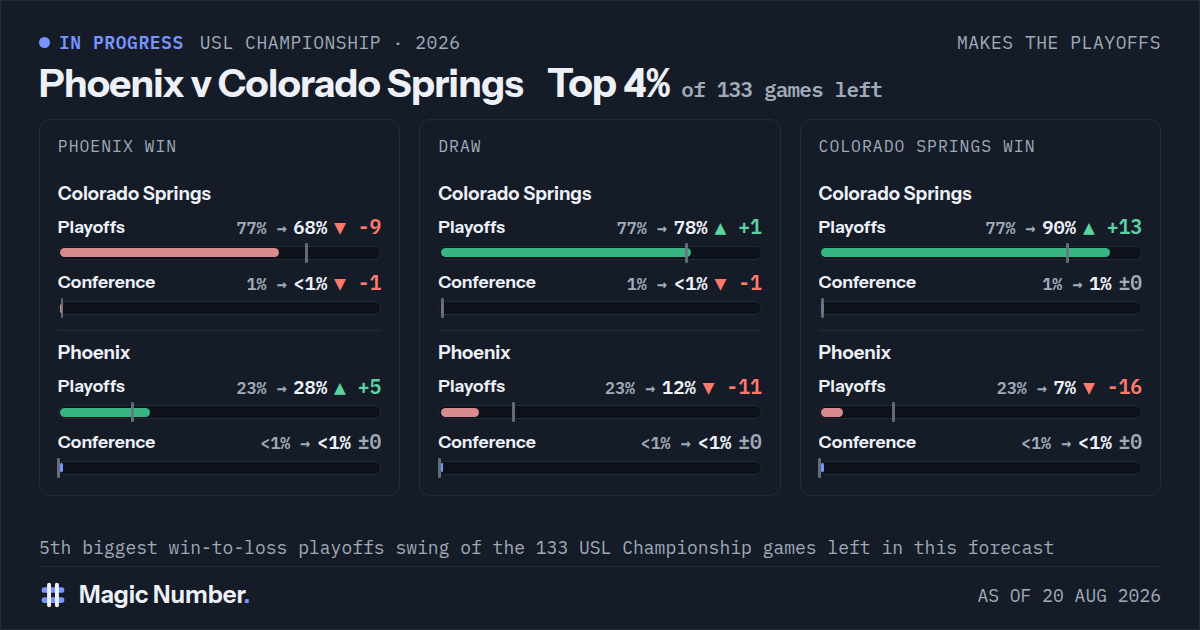
Task: Click red down arrow beside Phoenix 7%
Action: tap(1089, 388)
